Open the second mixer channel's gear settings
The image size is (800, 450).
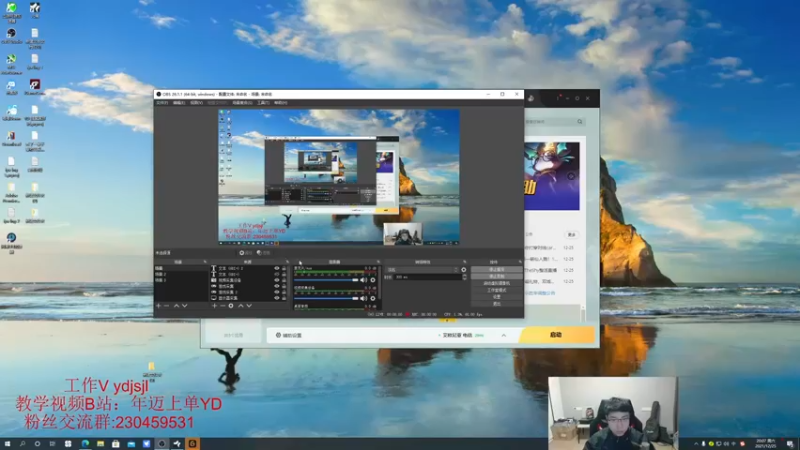pyautogui.click(x=373, y=298)
